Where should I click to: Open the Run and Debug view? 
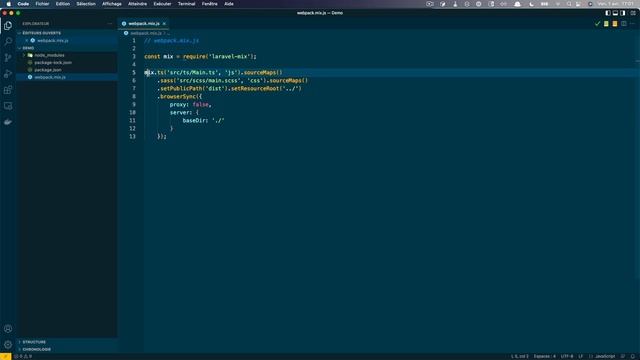coord(8,74)
